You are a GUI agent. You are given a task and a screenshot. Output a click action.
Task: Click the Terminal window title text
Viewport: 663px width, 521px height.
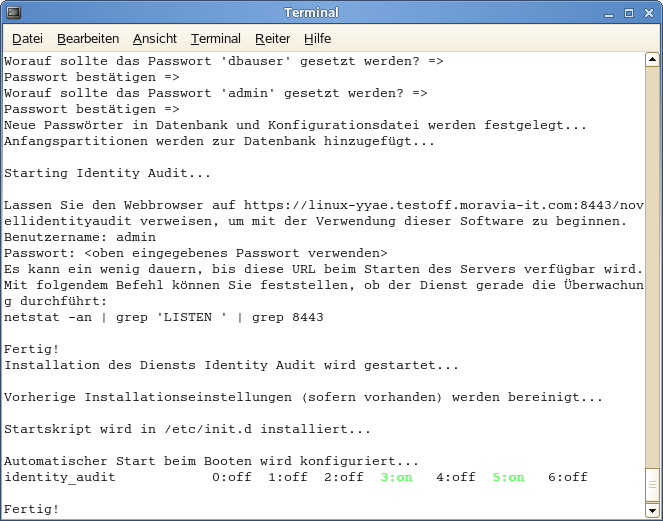tap(311, 13)
